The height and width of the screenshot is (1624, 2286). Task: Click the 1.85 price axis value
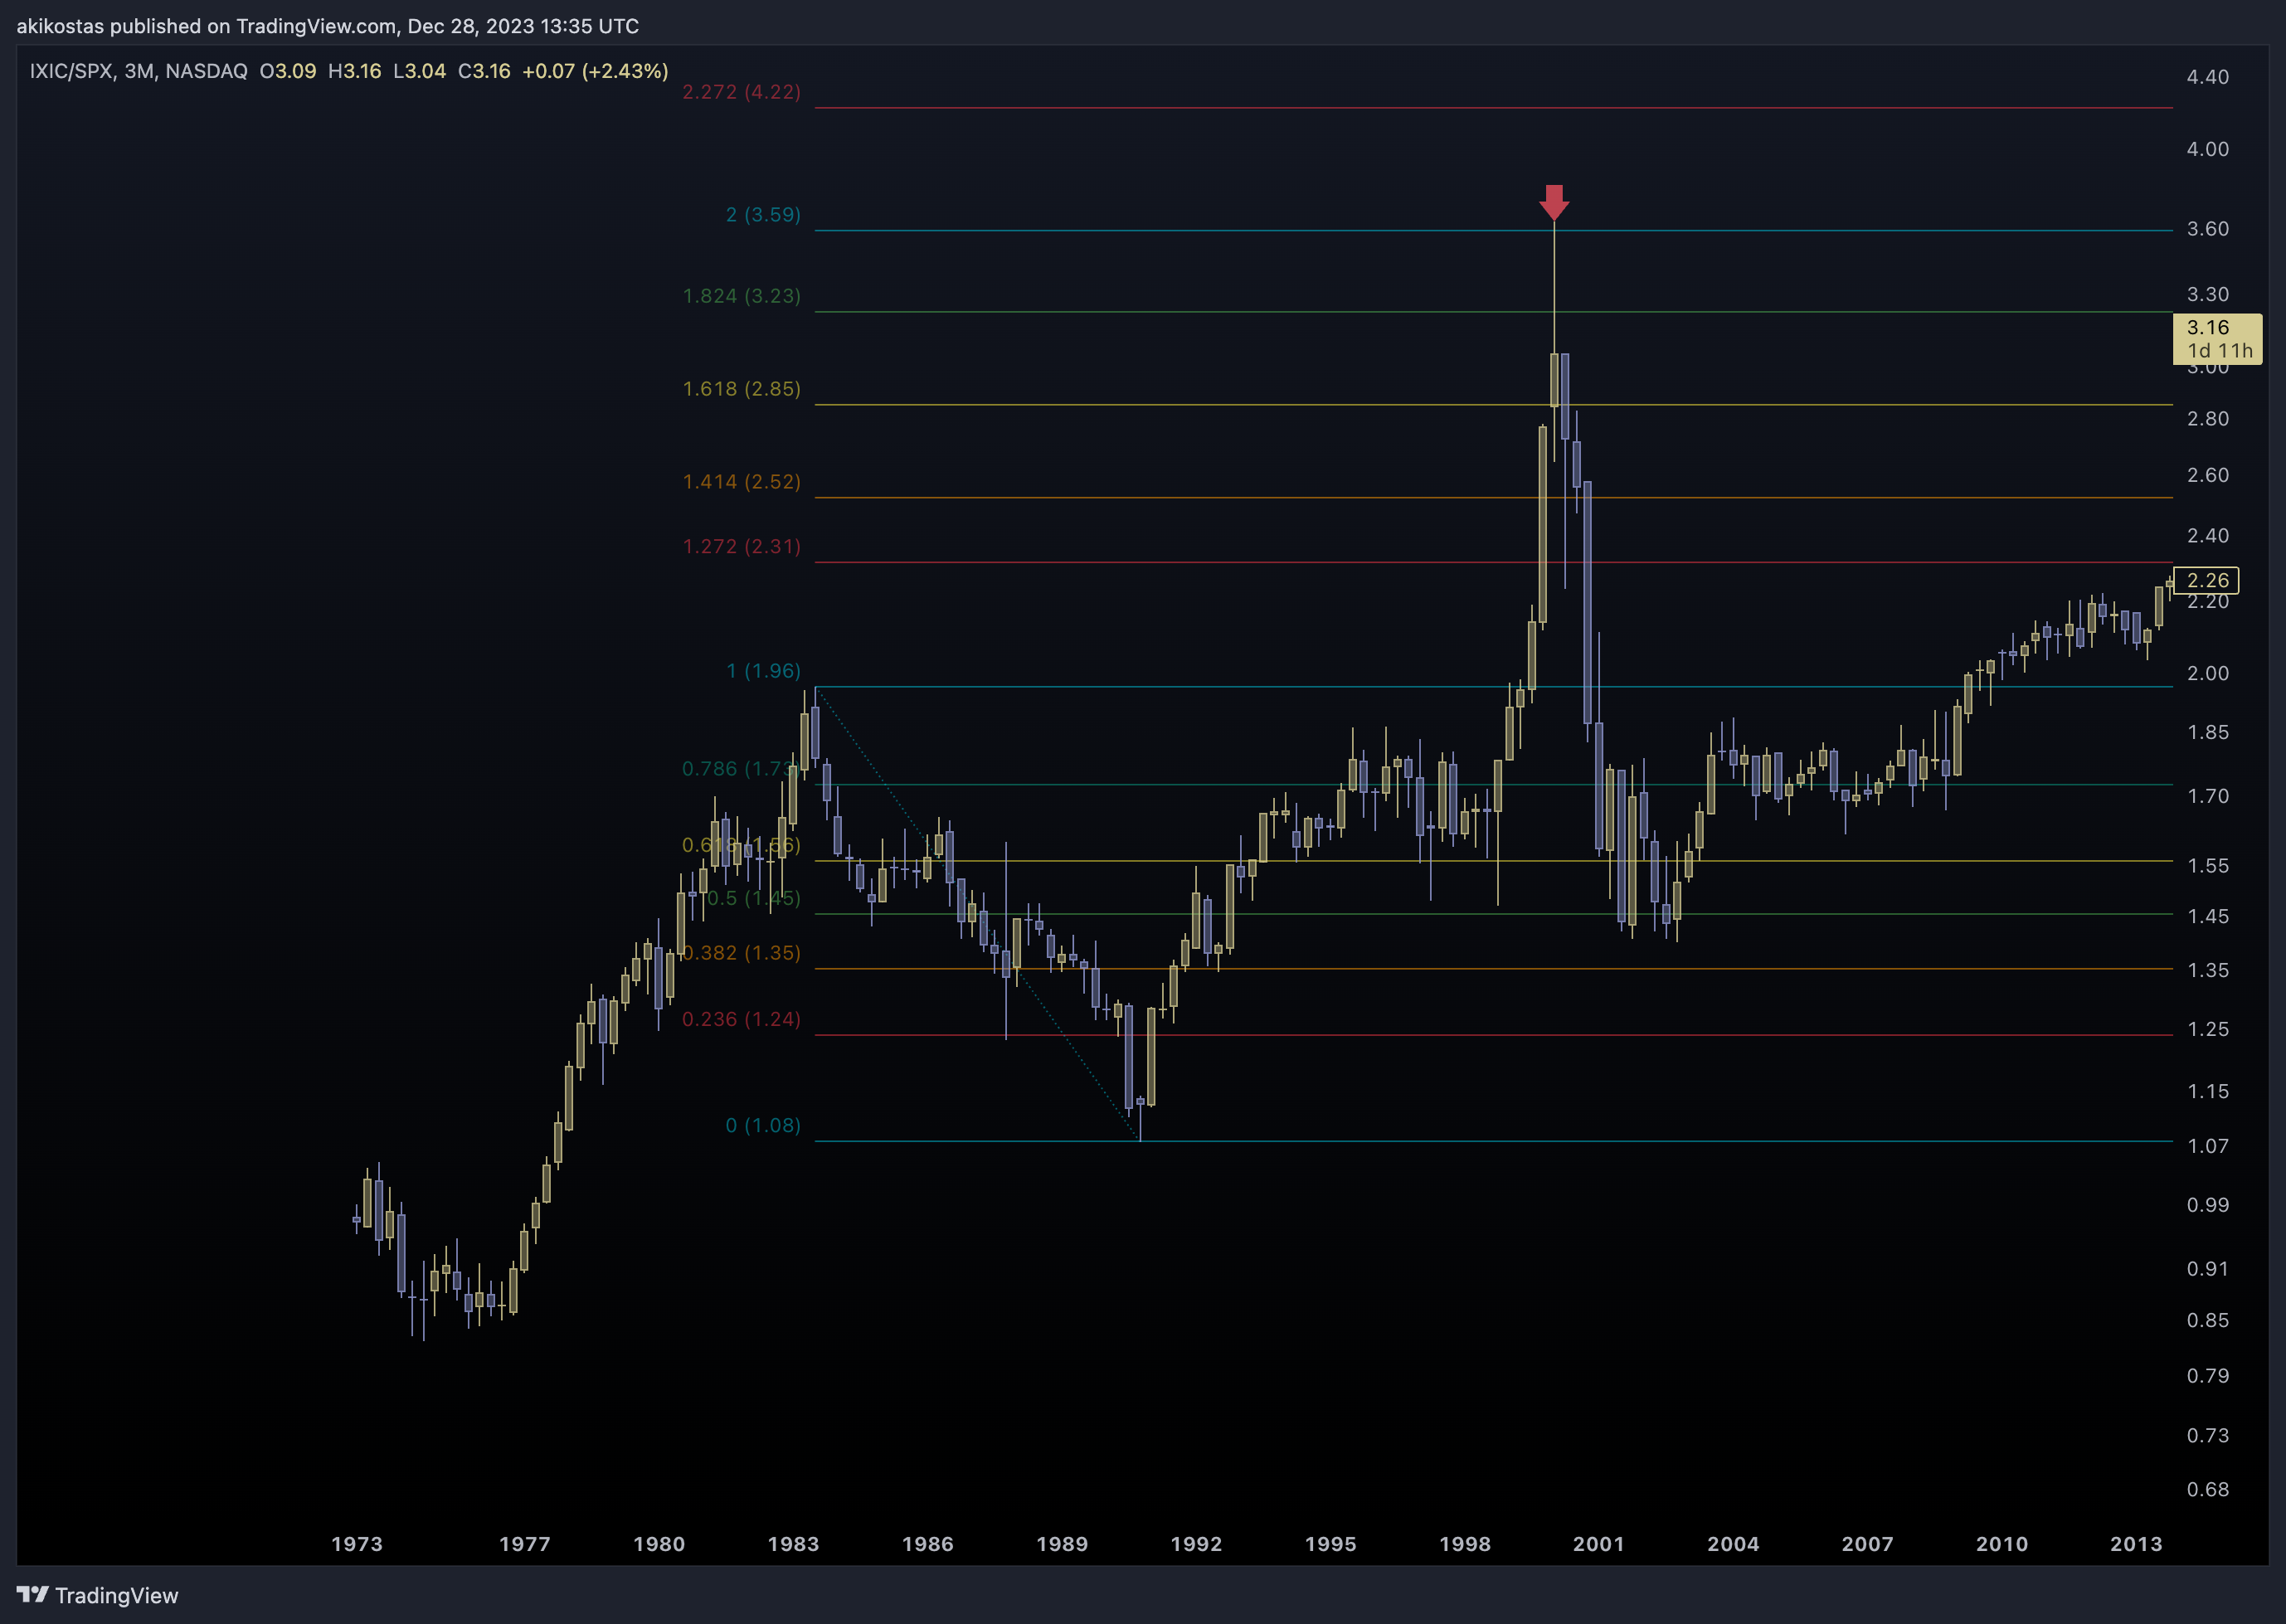(x=2208, y=732)
